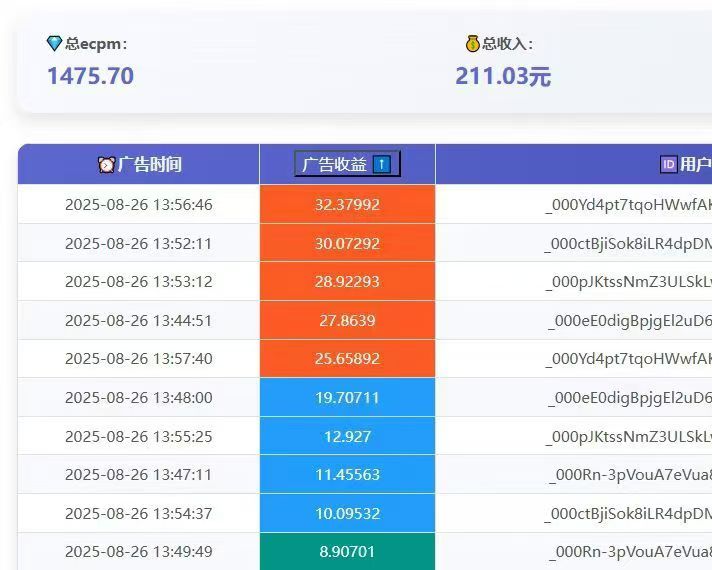Click the ID badge icon in 用户 header

click(x=668, y=164)
